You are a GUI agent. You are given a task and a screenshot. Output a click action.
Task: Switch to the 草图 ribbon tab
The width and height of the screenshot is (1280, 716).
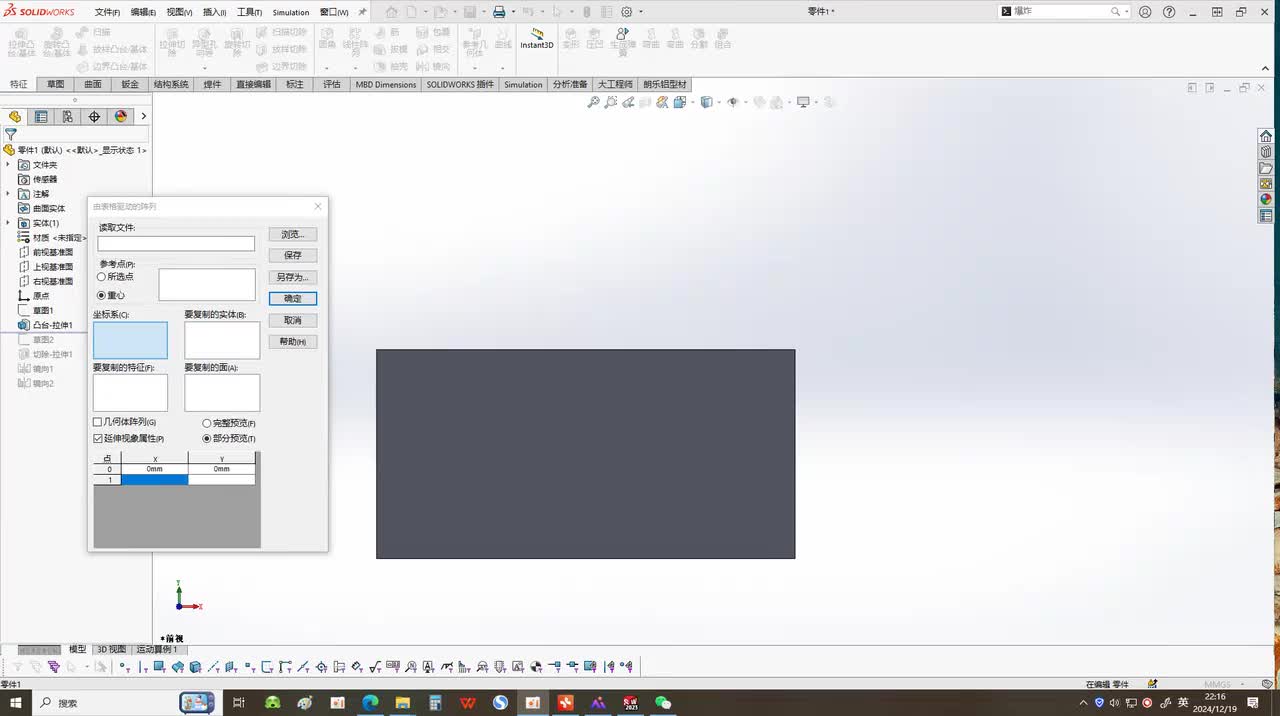[x=55, y=85]
